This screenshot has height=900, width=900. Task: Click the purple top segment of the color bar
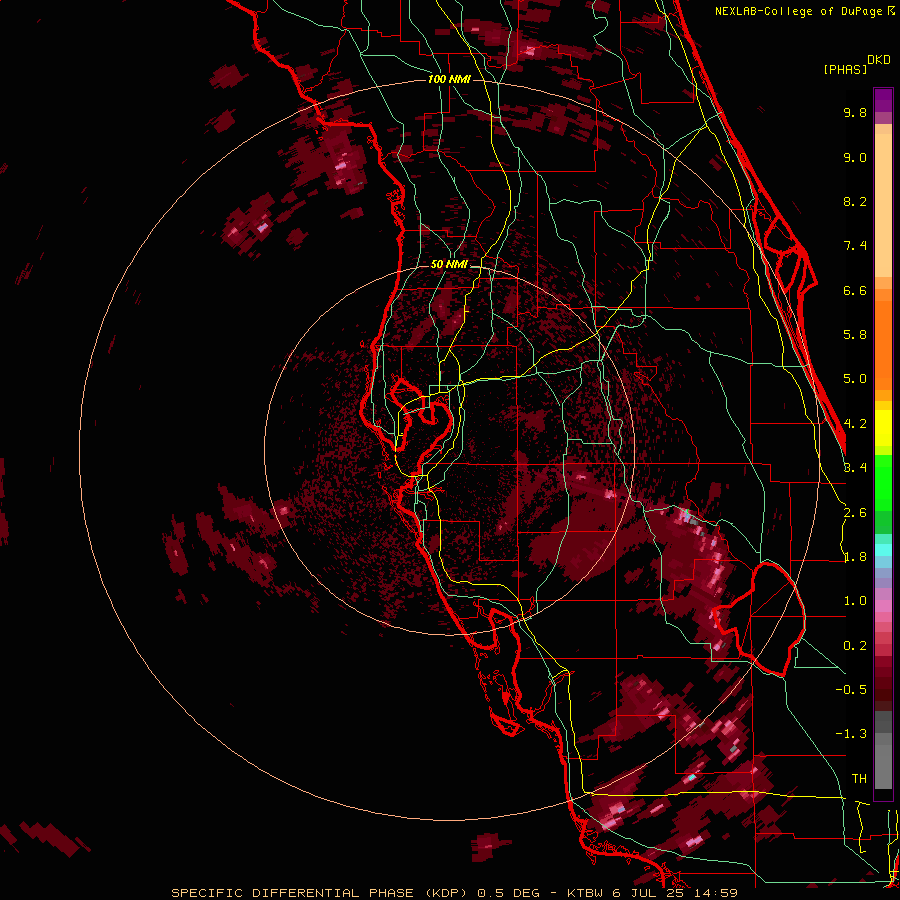click(x=883, y=100)
